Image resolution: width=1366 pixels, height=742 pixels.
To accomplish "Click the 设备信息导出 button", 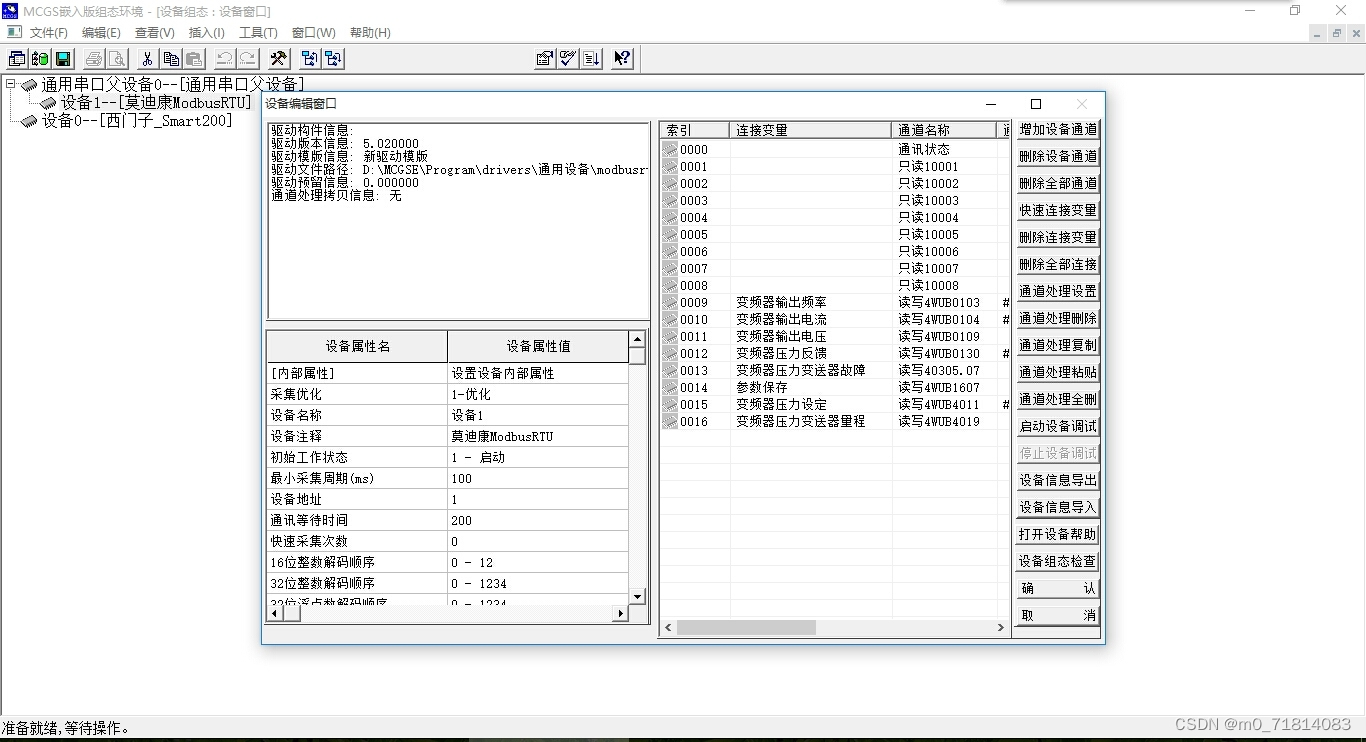I will pyautogui.click(x=1058, y=481).
